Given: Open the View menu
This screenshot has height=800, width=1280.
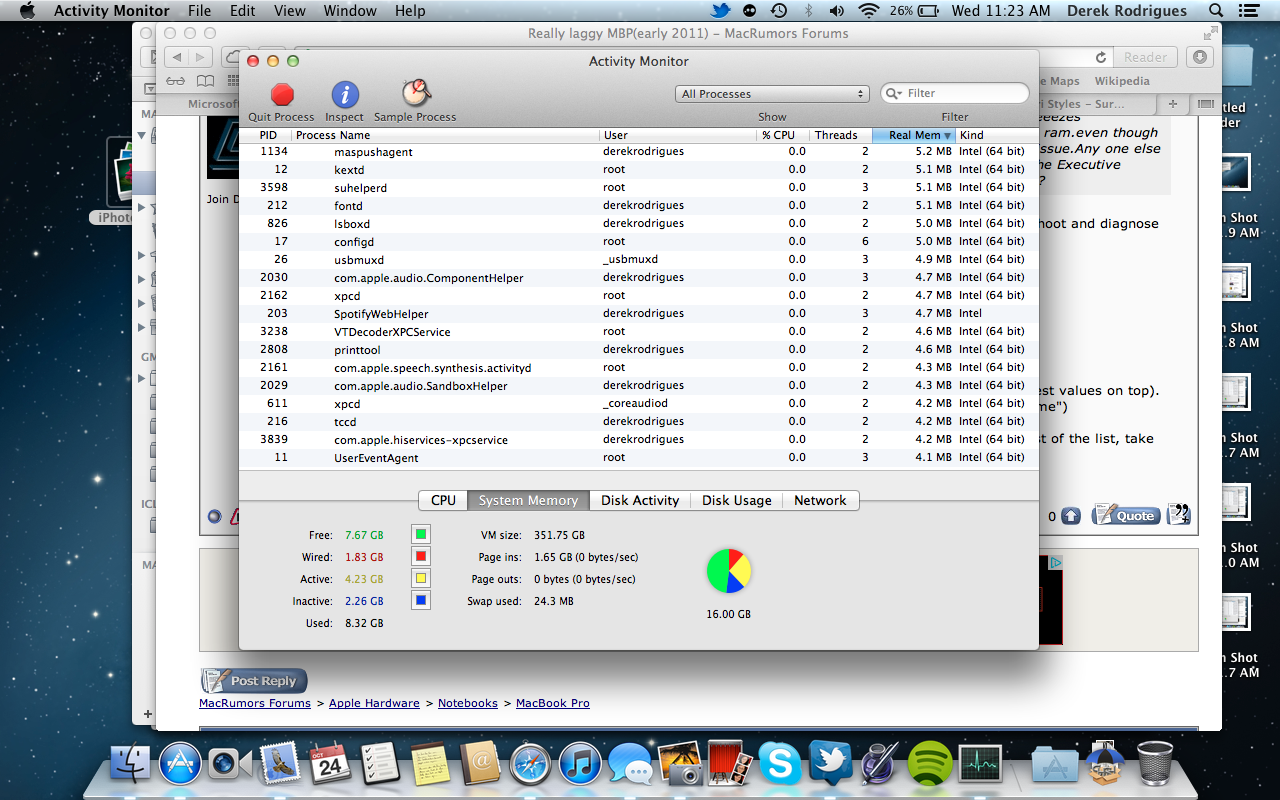Looking at the screenshot, I should point(289,11).
